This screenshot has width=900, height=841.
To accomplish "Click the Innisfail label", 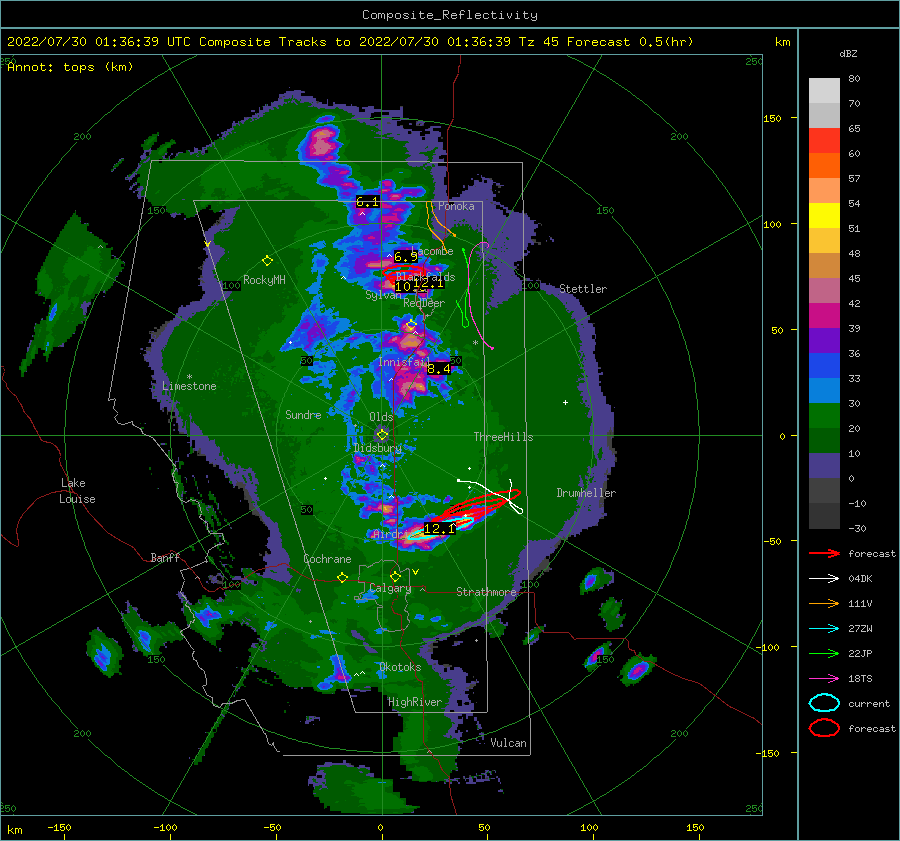I will (x=403, y=362).
